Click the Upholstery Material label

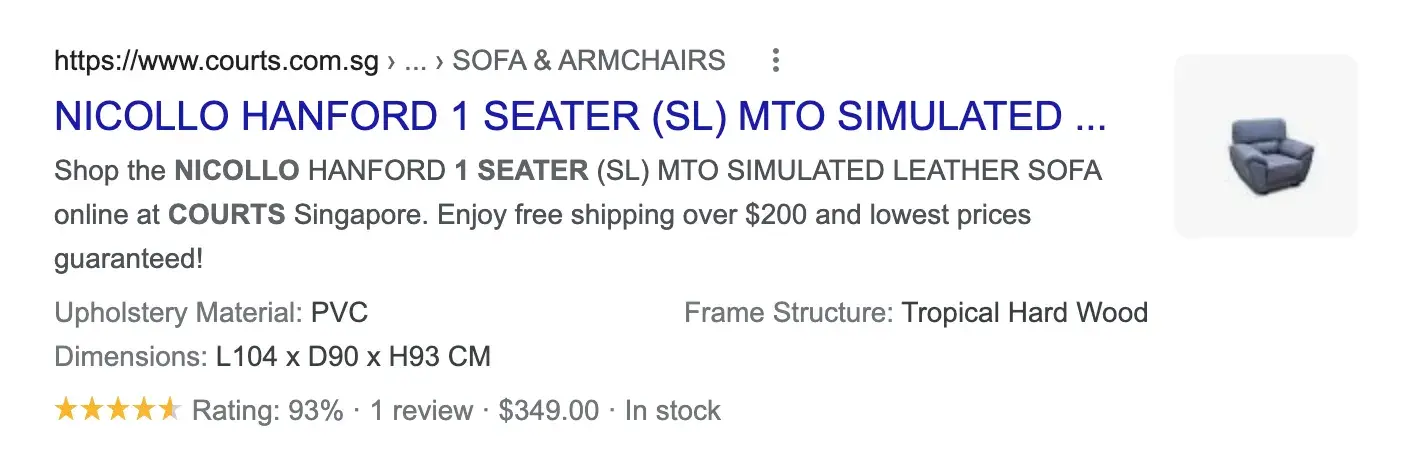click(178, 313)
